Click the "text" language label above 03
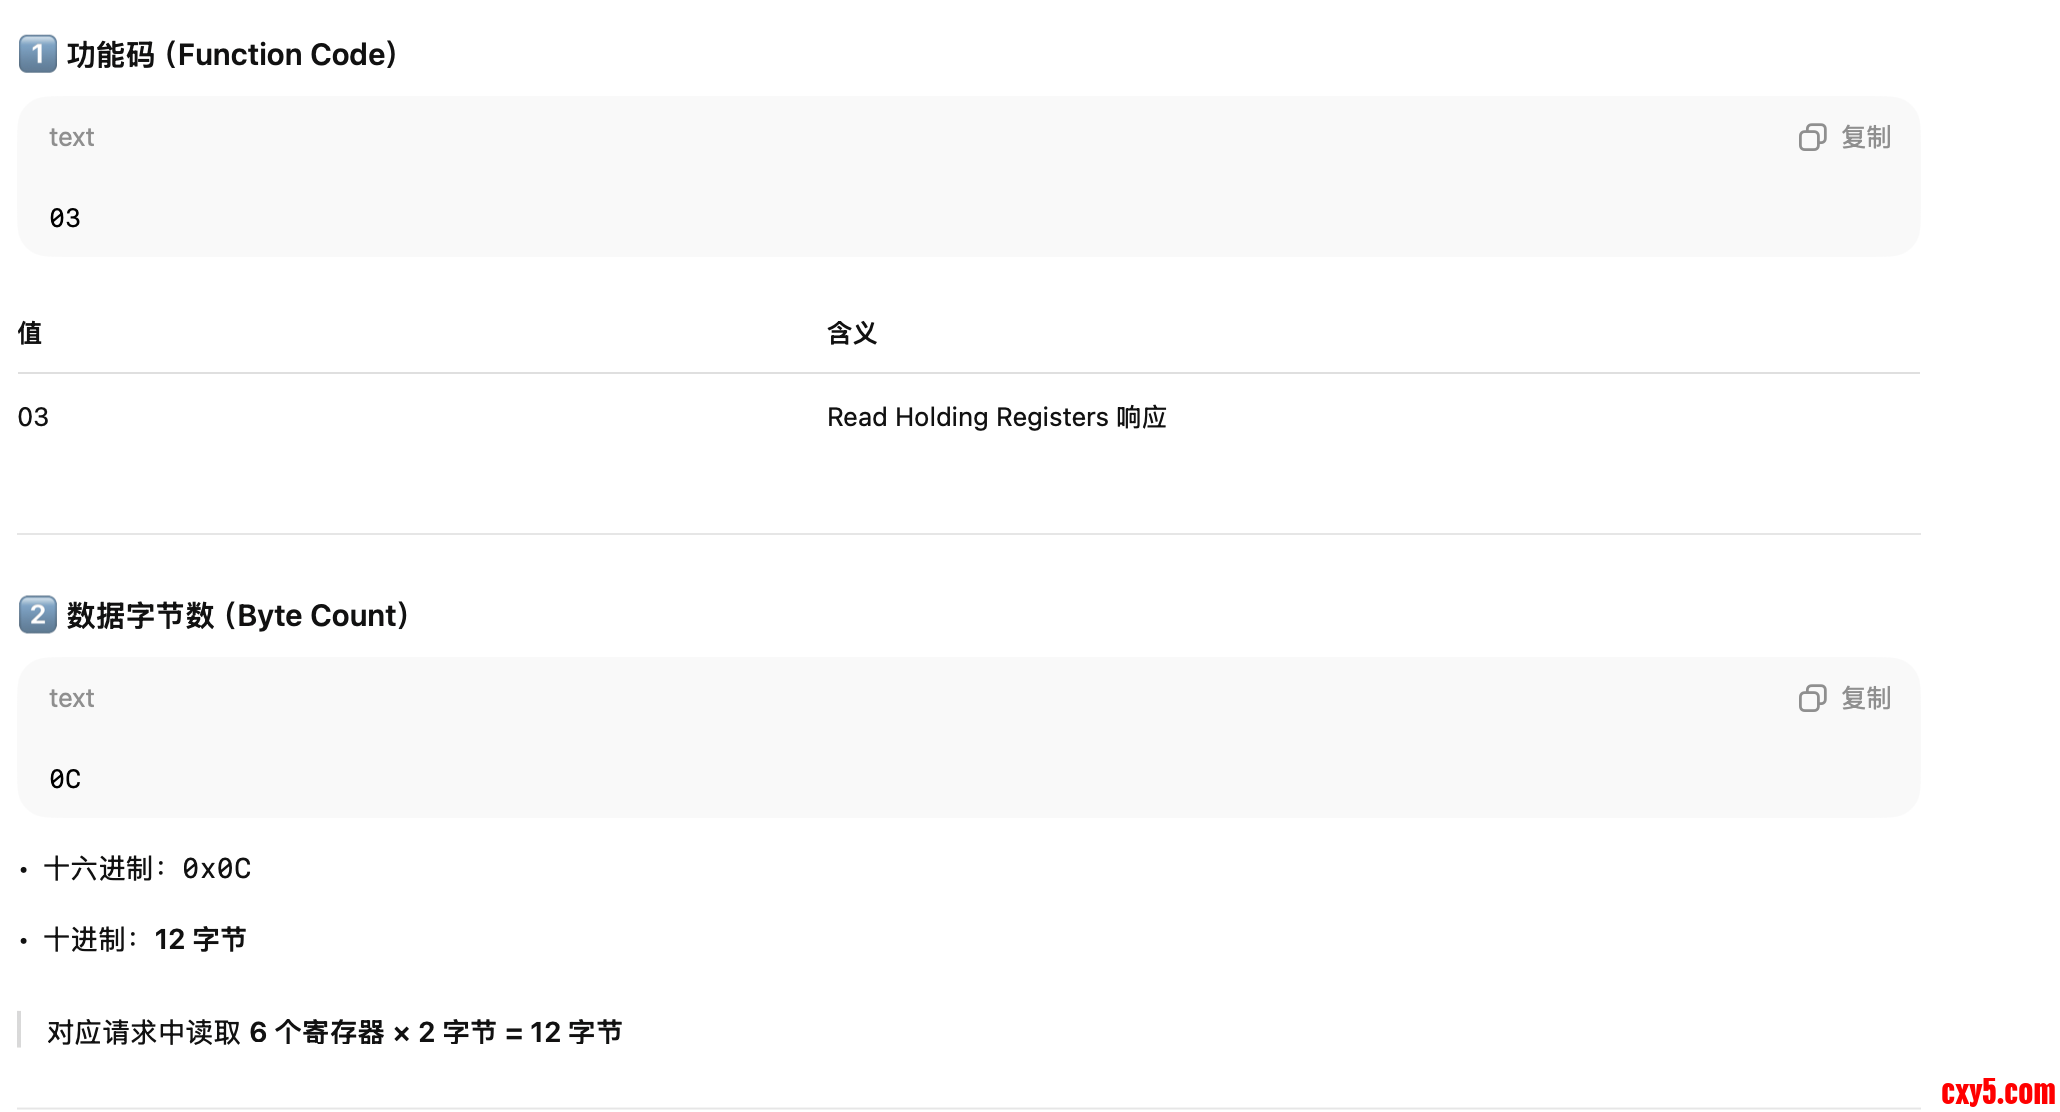 (72, 137)
